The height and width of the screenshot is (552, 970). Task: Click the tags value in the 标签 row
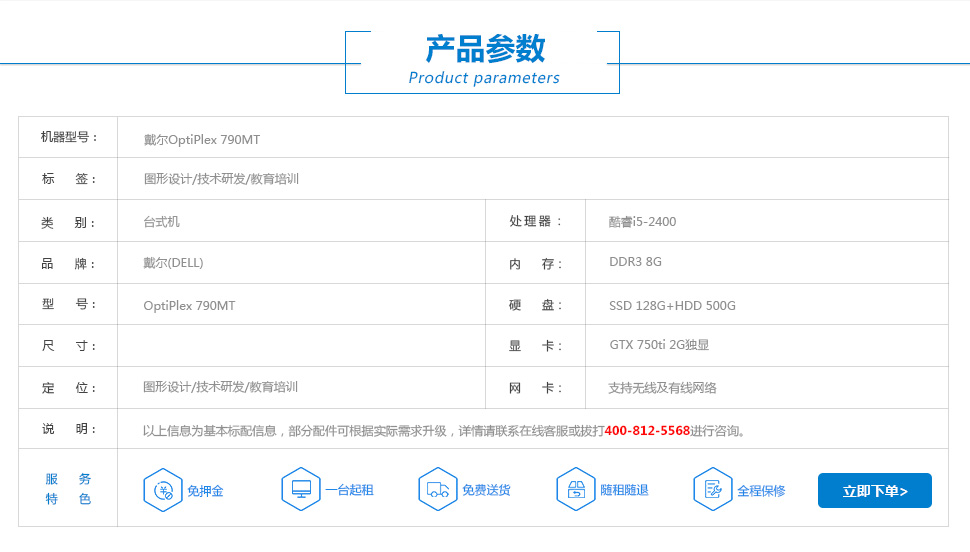click(x=221, y=179)
